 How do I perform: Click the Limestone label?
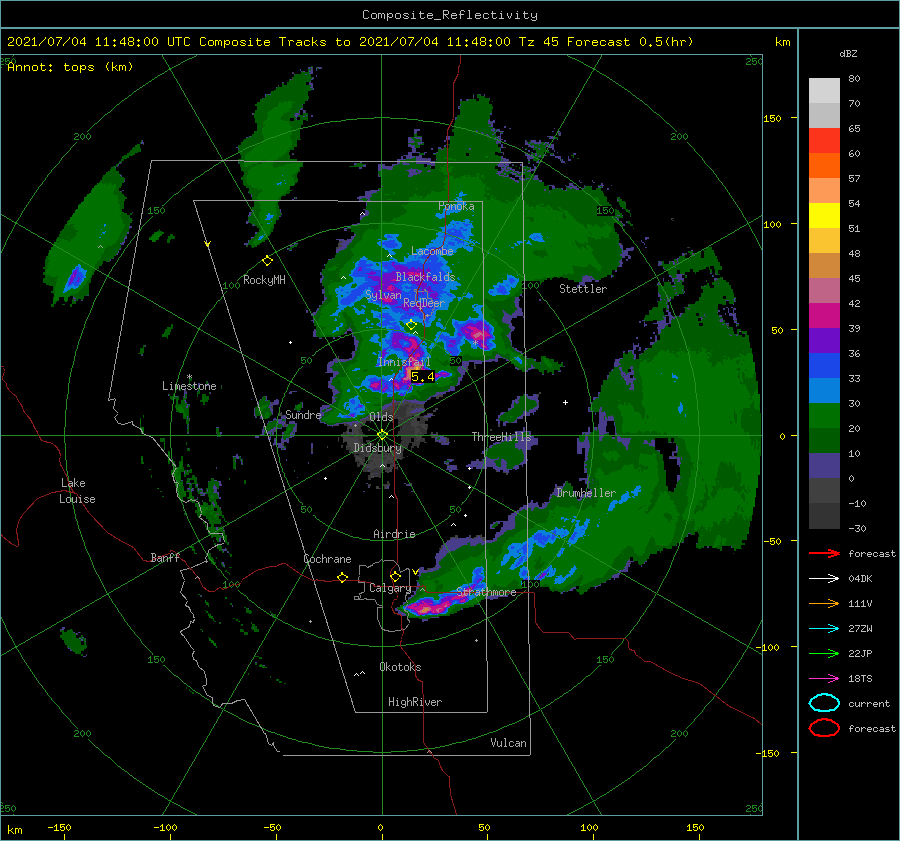coord(189,386)
